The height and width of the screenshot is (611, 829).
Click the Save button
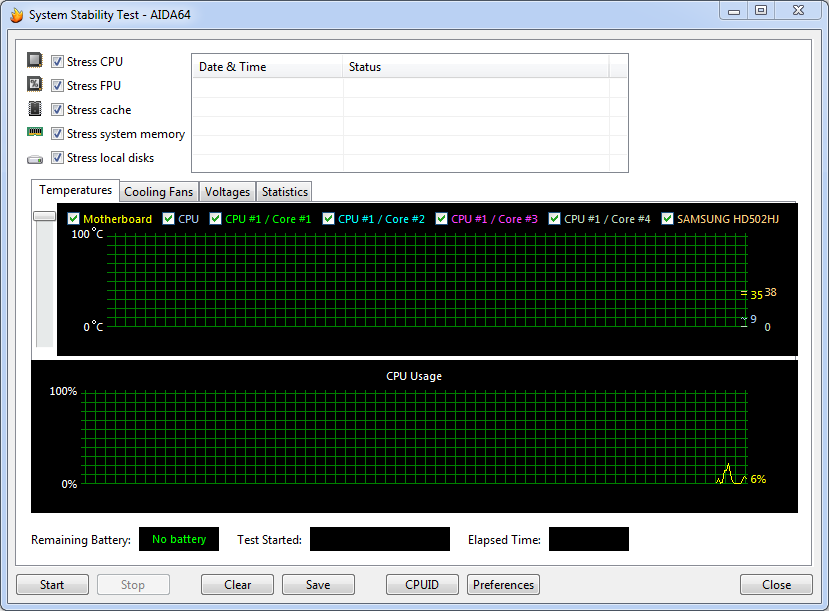tap(318, 585)
